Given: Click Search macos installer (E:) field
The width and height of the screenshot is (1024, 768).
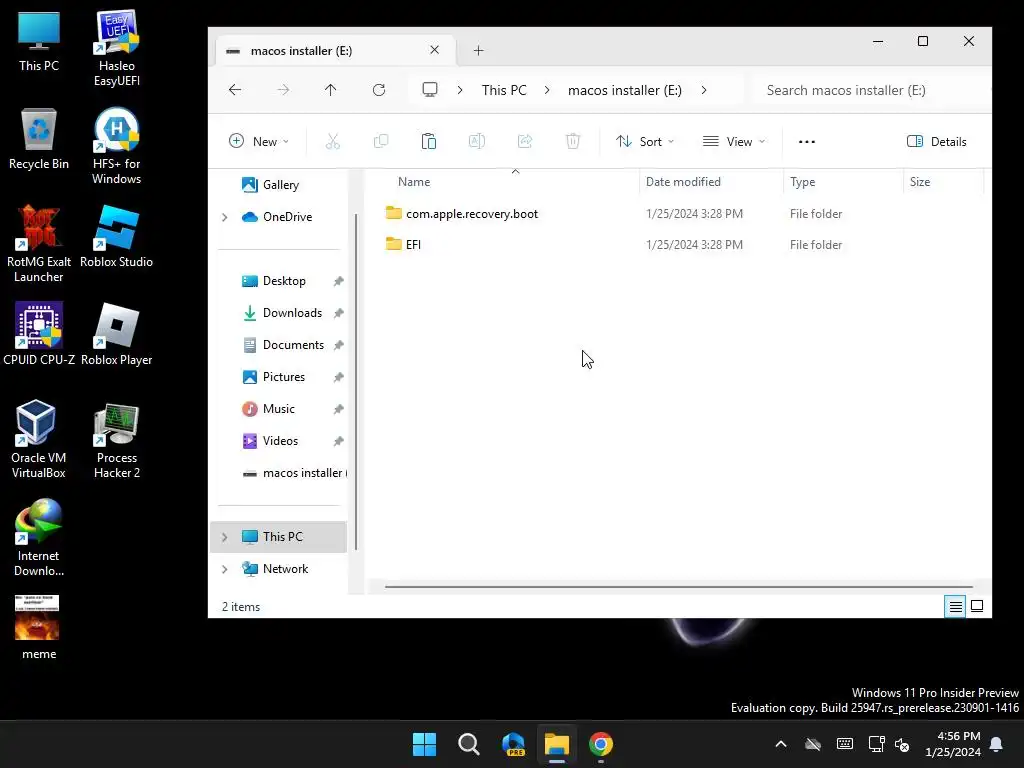Looking at the screenshot, I should [871, 90].
